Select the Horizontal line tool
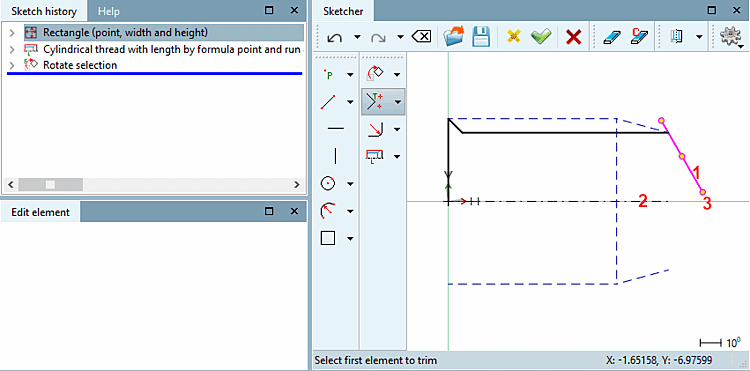750x371 pixels. click(x=335, y=128)
